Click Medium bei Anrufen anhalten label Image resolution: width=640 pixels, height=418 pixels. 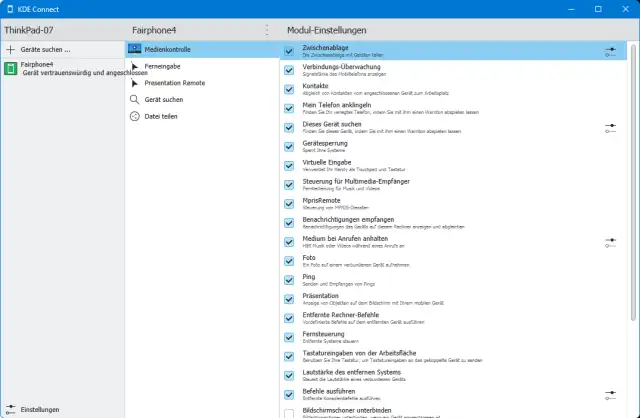345,238
